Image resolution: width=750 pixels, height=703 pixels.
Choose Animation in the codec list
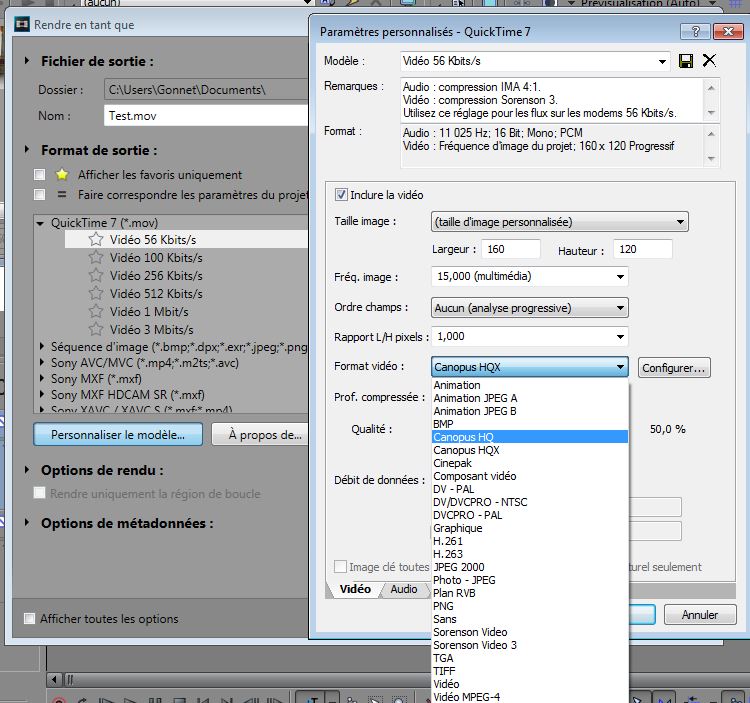[529, 385]
